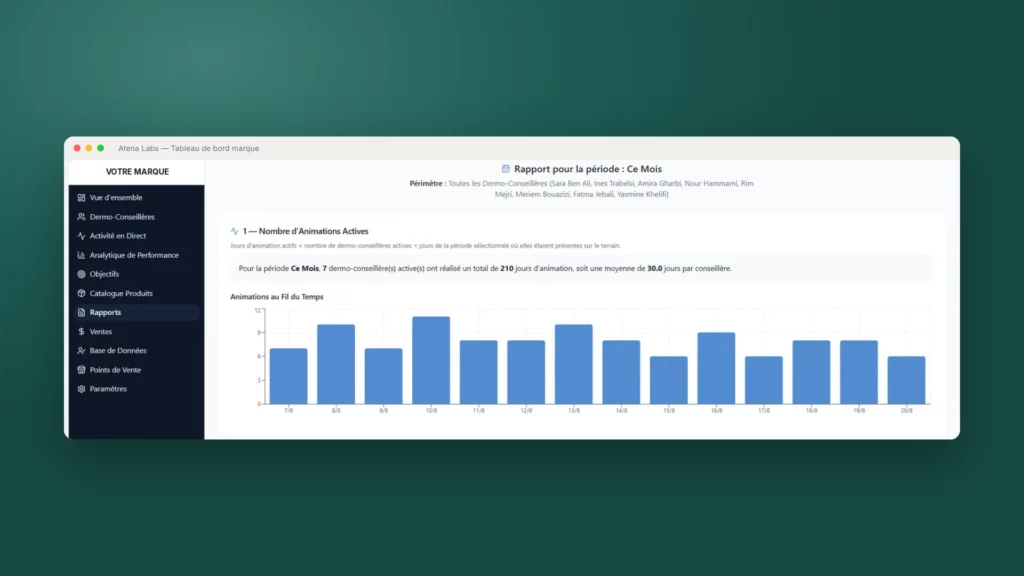Select the chart bar for 11/8

(x=479, y=372)
